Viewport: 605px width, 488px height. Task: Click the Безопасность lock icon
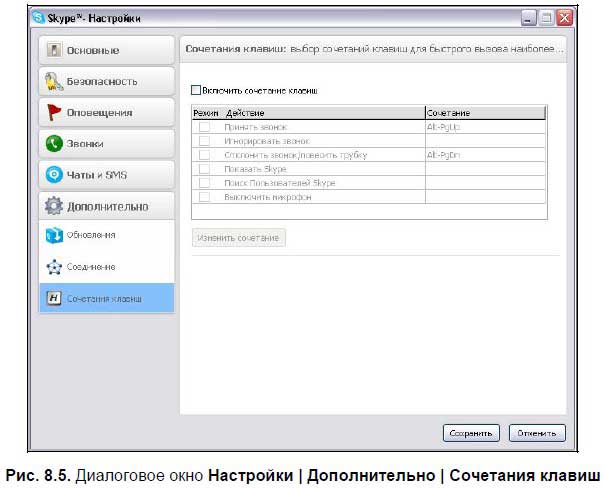coord(56,81)
